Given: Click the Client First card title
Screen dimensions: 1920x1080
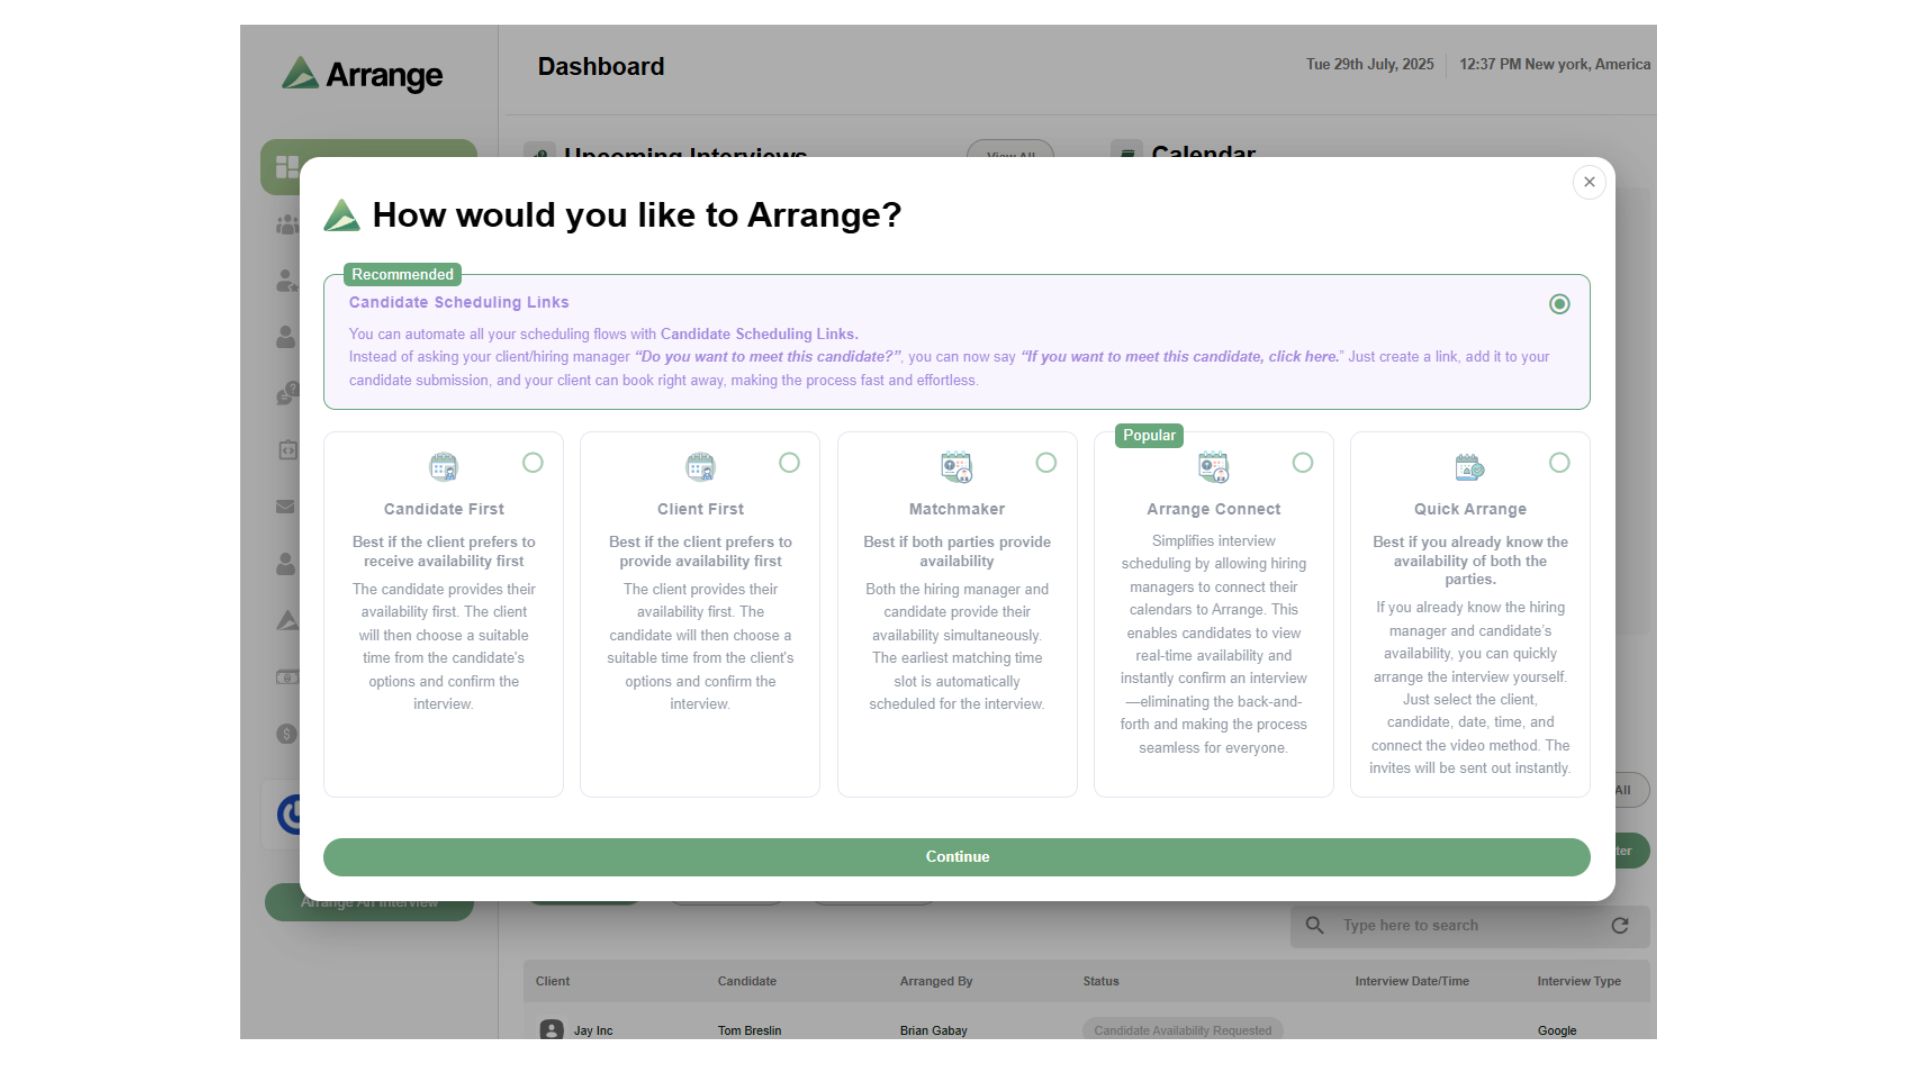Looking at the screenshot, I should (x=700, y=509).
